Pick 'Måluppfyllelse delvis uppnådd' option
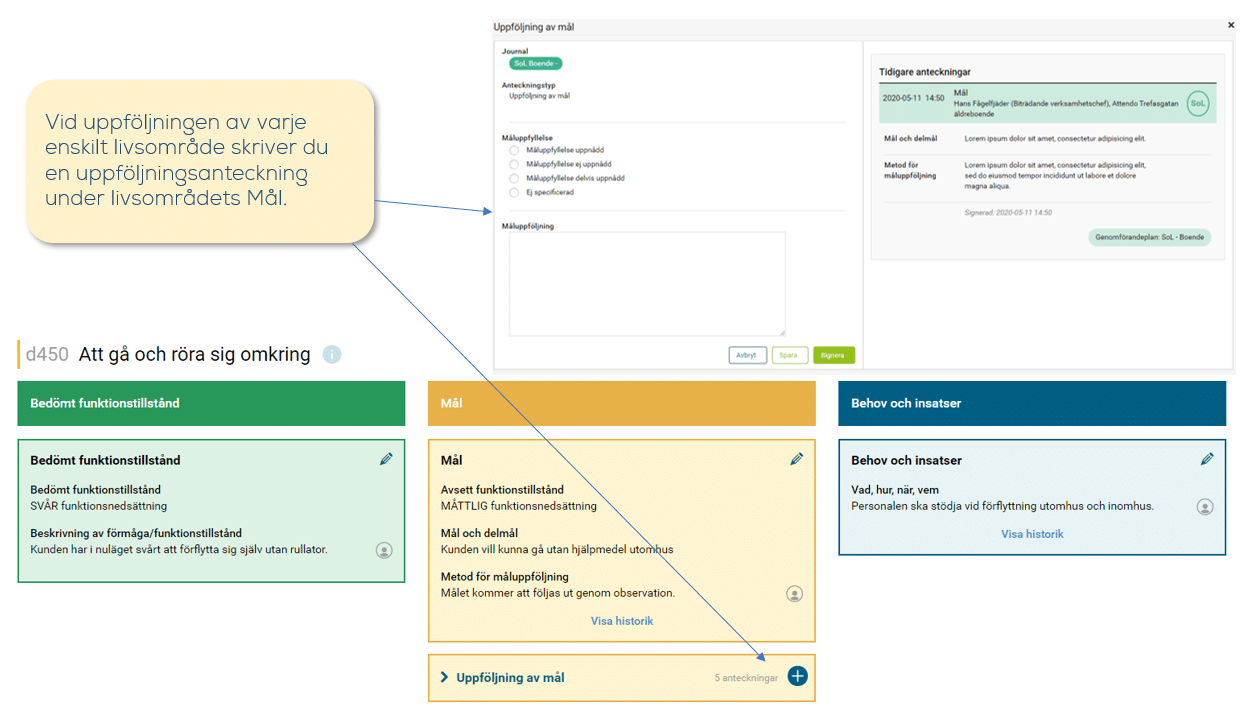Viewport: 1246px width, 707px height. coord(514,178)
